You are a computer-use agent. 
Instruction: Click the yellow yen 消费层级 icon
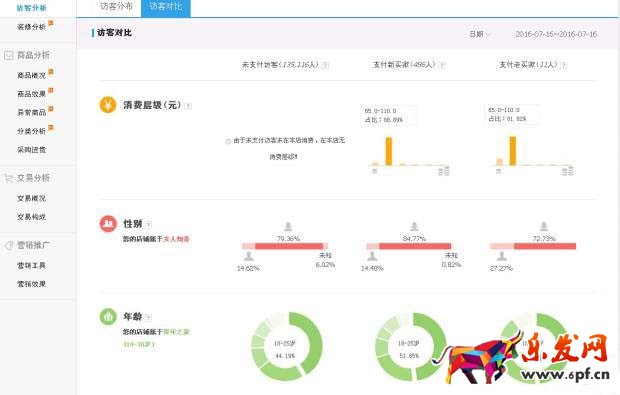click(x=108, y=105)
